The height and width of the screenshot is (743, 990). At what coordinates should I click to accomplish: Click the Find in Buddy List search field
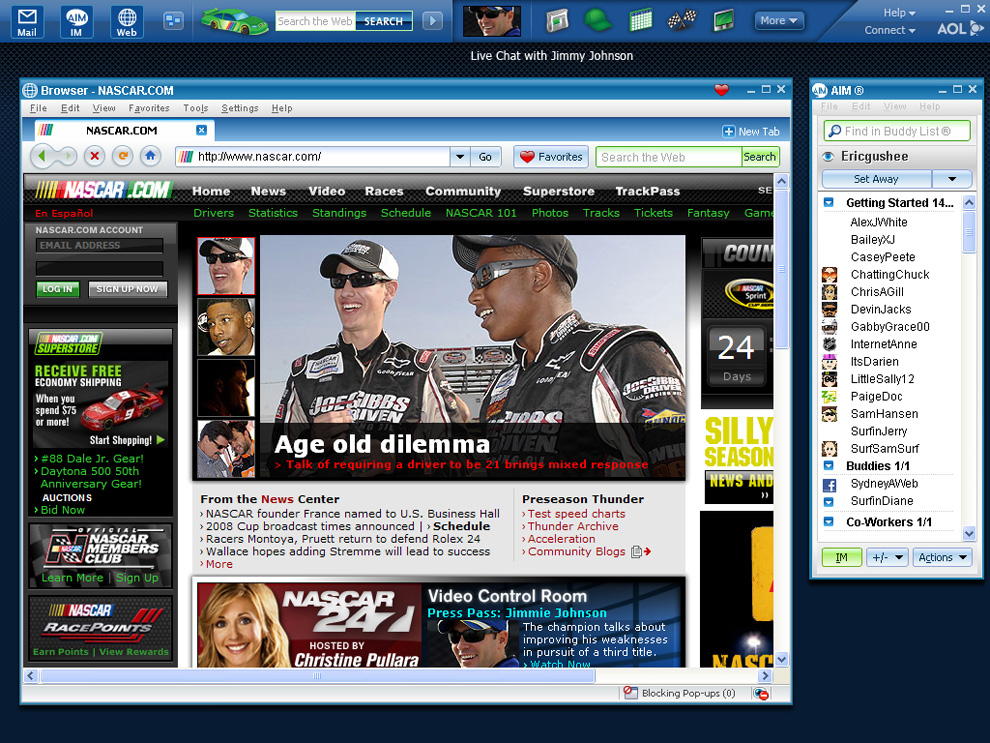click(x=896, y=131)
